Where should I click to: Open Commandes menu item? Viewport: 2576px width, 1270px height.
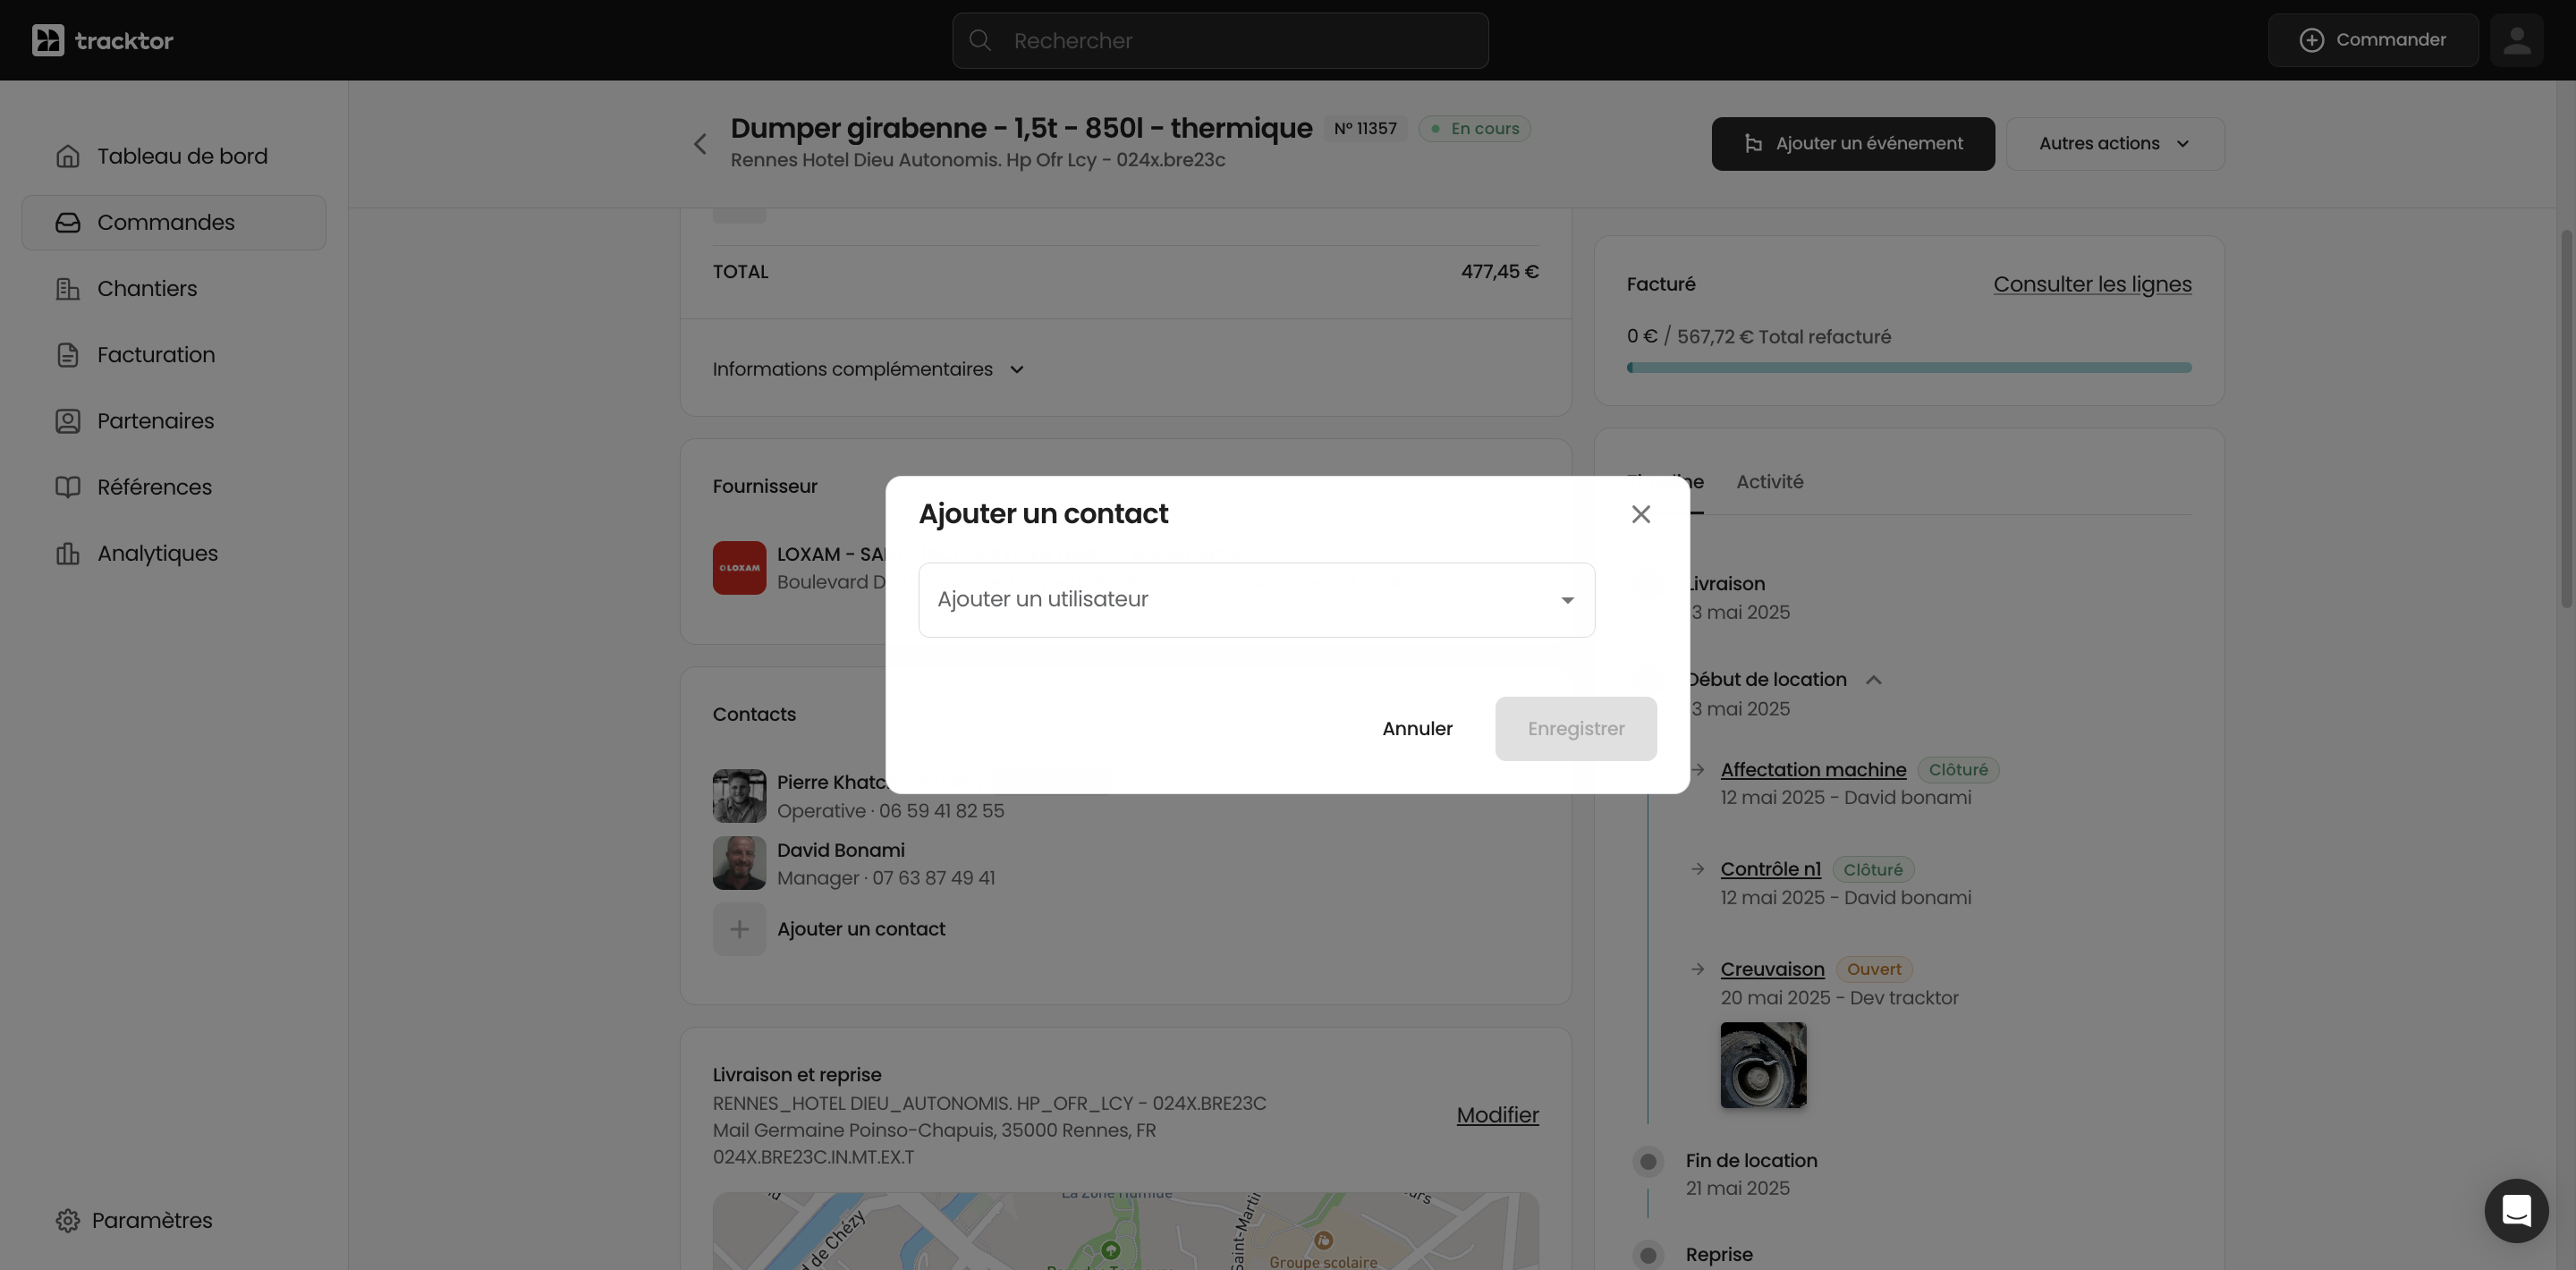coord(174,222)
